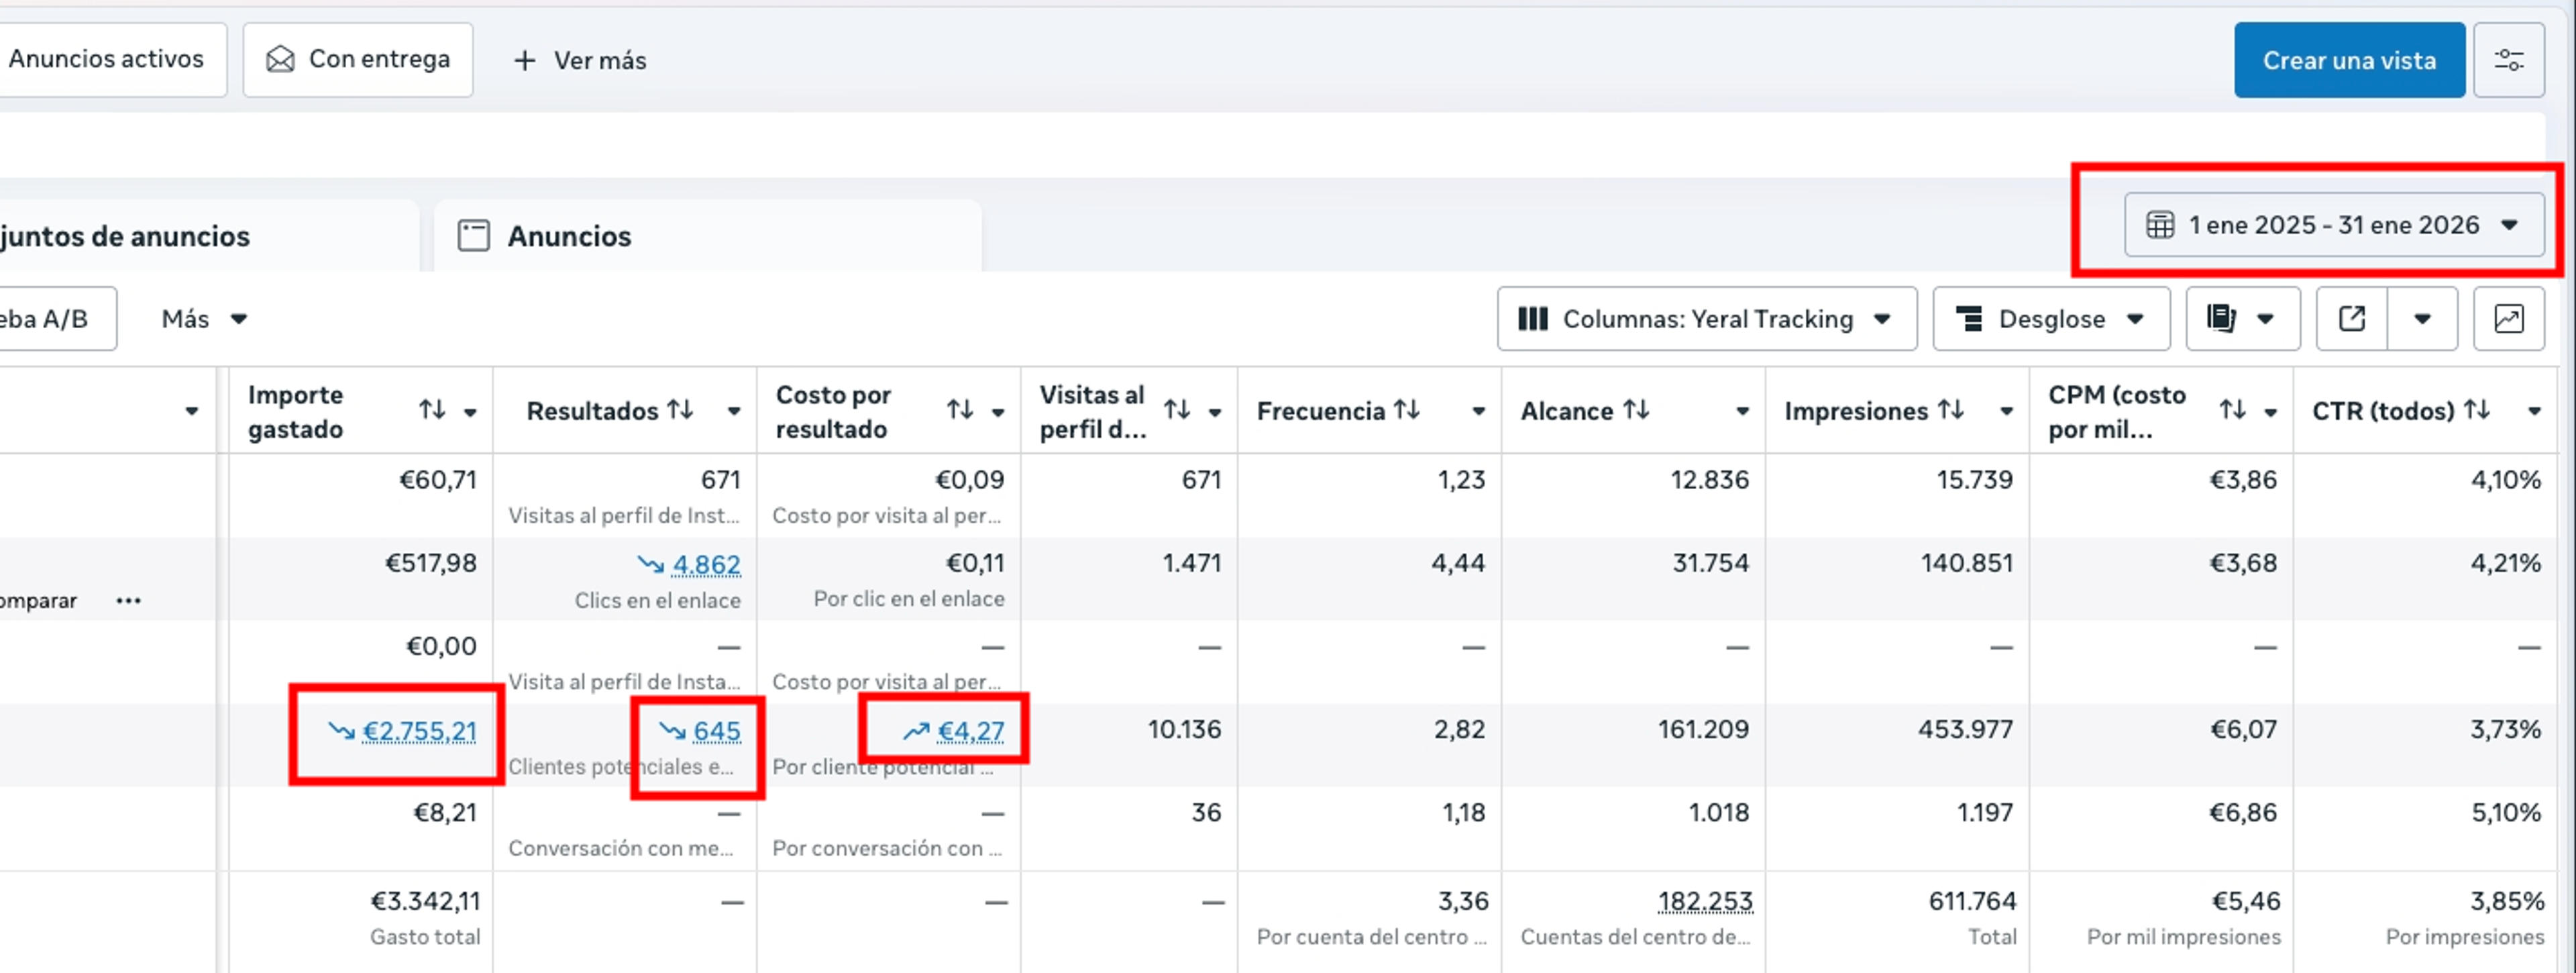Sort the Resultados column
This screenshot has width=2576, height=973.
(x=680, y=410)
